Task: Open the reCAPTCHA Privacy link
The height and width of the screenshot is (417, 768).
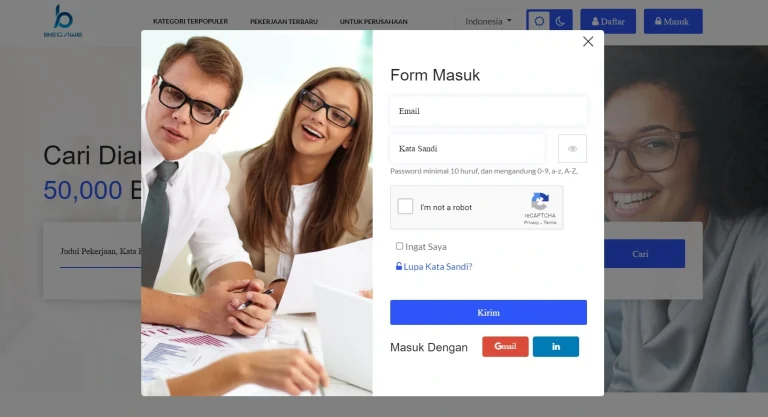Action: (531, 222)
